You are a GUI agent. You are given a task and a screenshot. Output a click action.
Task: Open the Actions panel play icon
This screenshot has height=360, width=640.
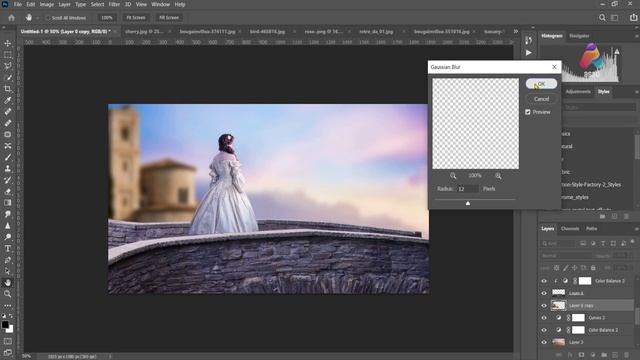pos(529,53)
